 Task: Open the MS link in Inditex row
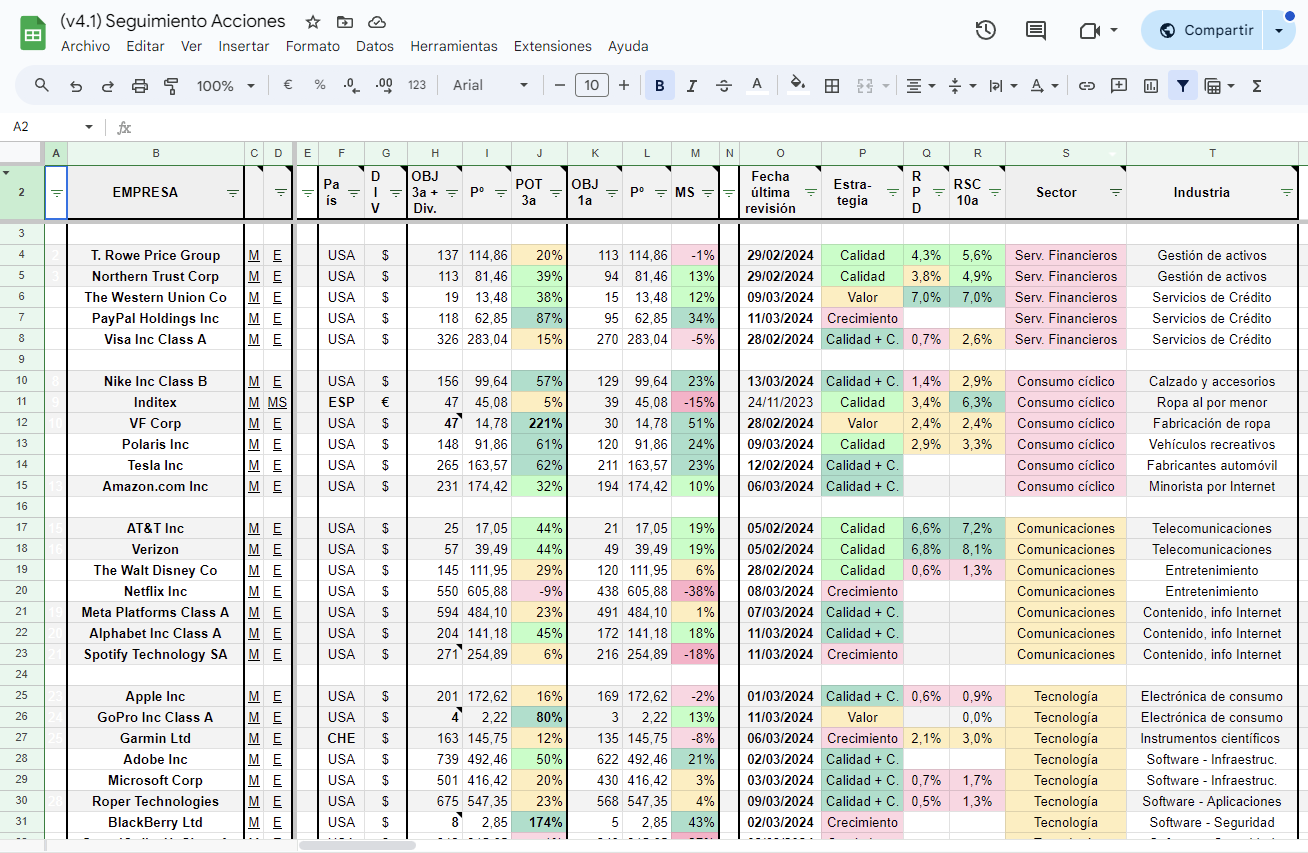(x=277, y=402)
